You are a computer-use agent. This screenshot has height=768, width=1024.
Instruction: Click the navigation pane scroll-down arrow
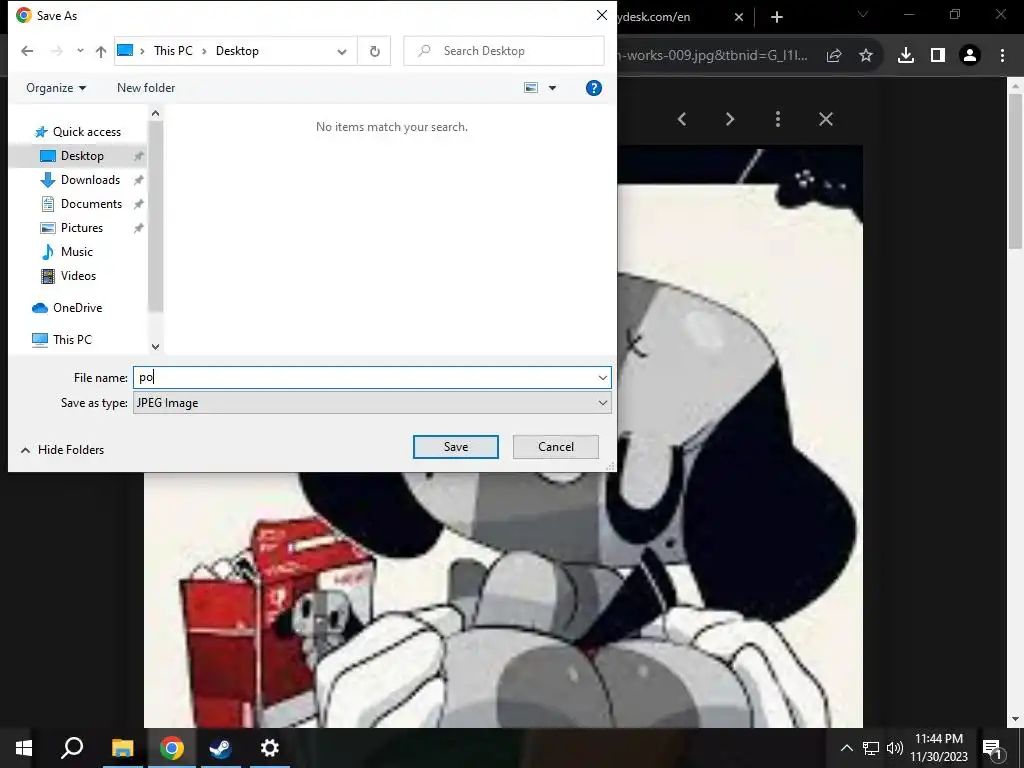tap(155, 347)
